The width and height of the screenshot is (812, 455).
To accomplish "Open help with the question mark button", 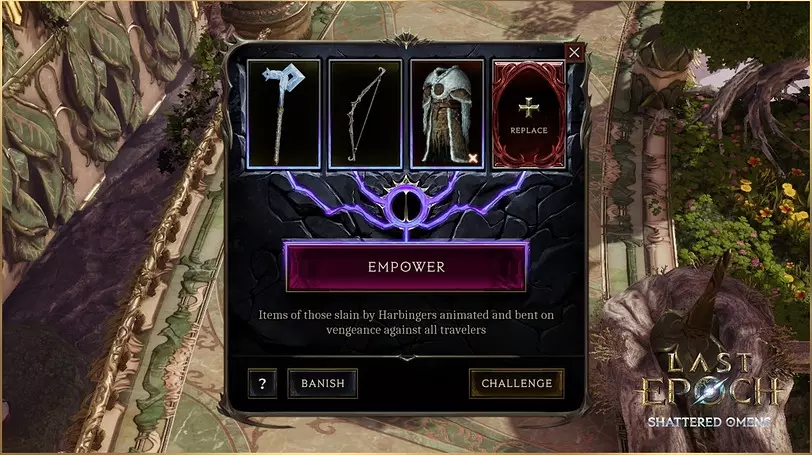I will (262, 384).
